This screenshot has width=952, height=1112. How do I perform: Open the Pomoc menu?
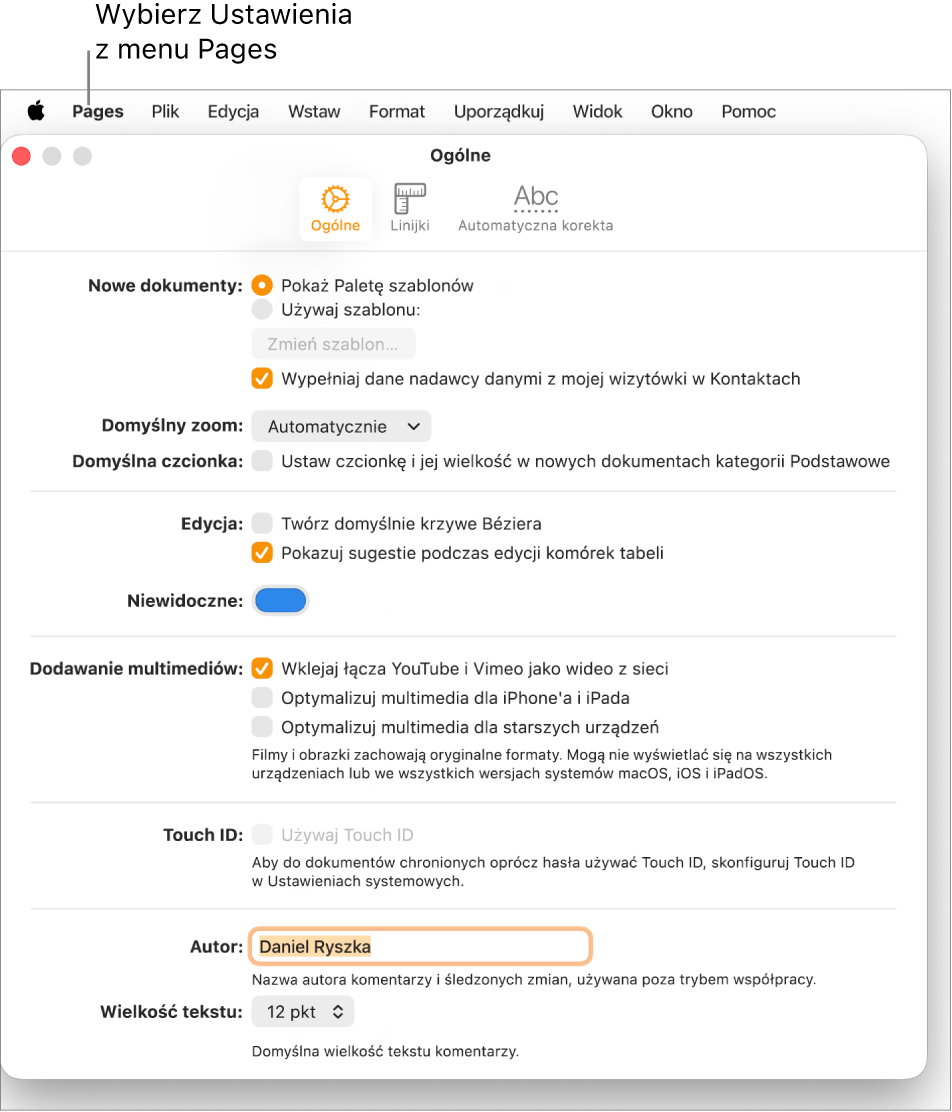(x=748, y=111)
